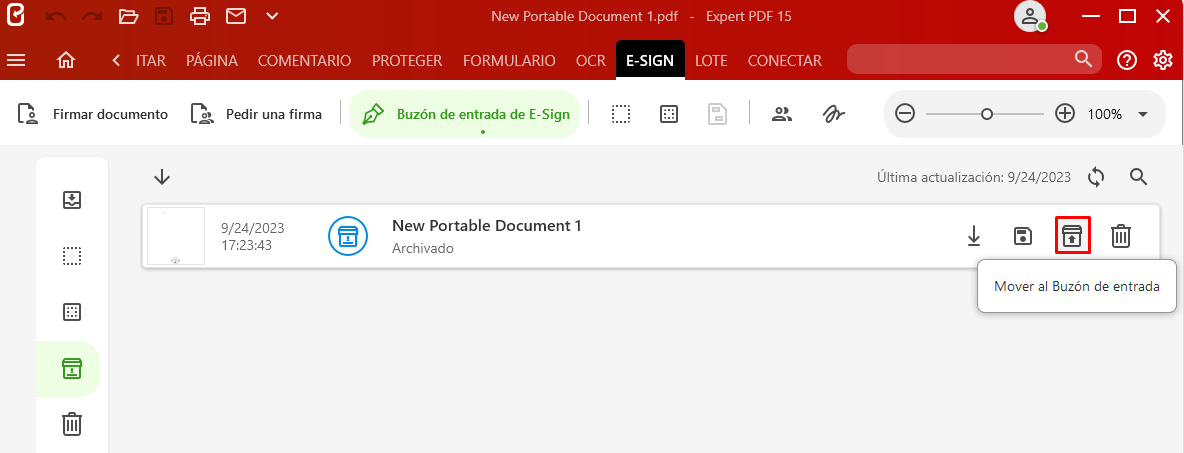Download New Portable Document 1 with arrow icon

974,236
